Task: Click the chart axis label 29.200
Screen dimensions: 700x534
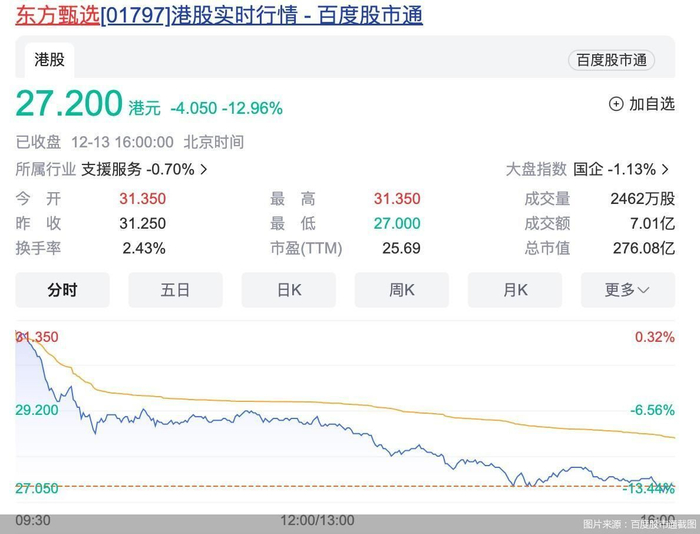Action: click(37, 409)
